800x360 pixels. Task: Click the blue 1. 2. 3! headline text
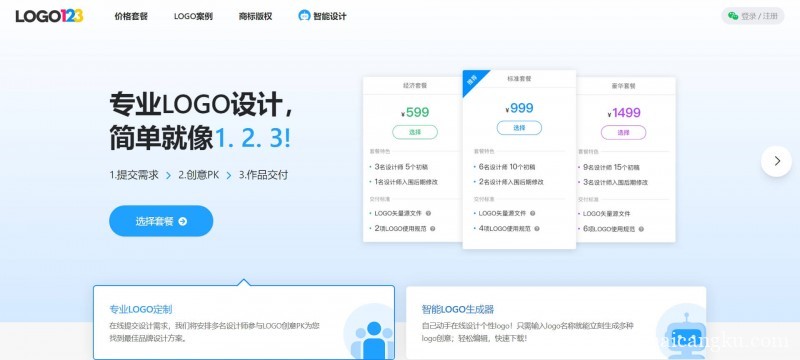tap(253, 138)
